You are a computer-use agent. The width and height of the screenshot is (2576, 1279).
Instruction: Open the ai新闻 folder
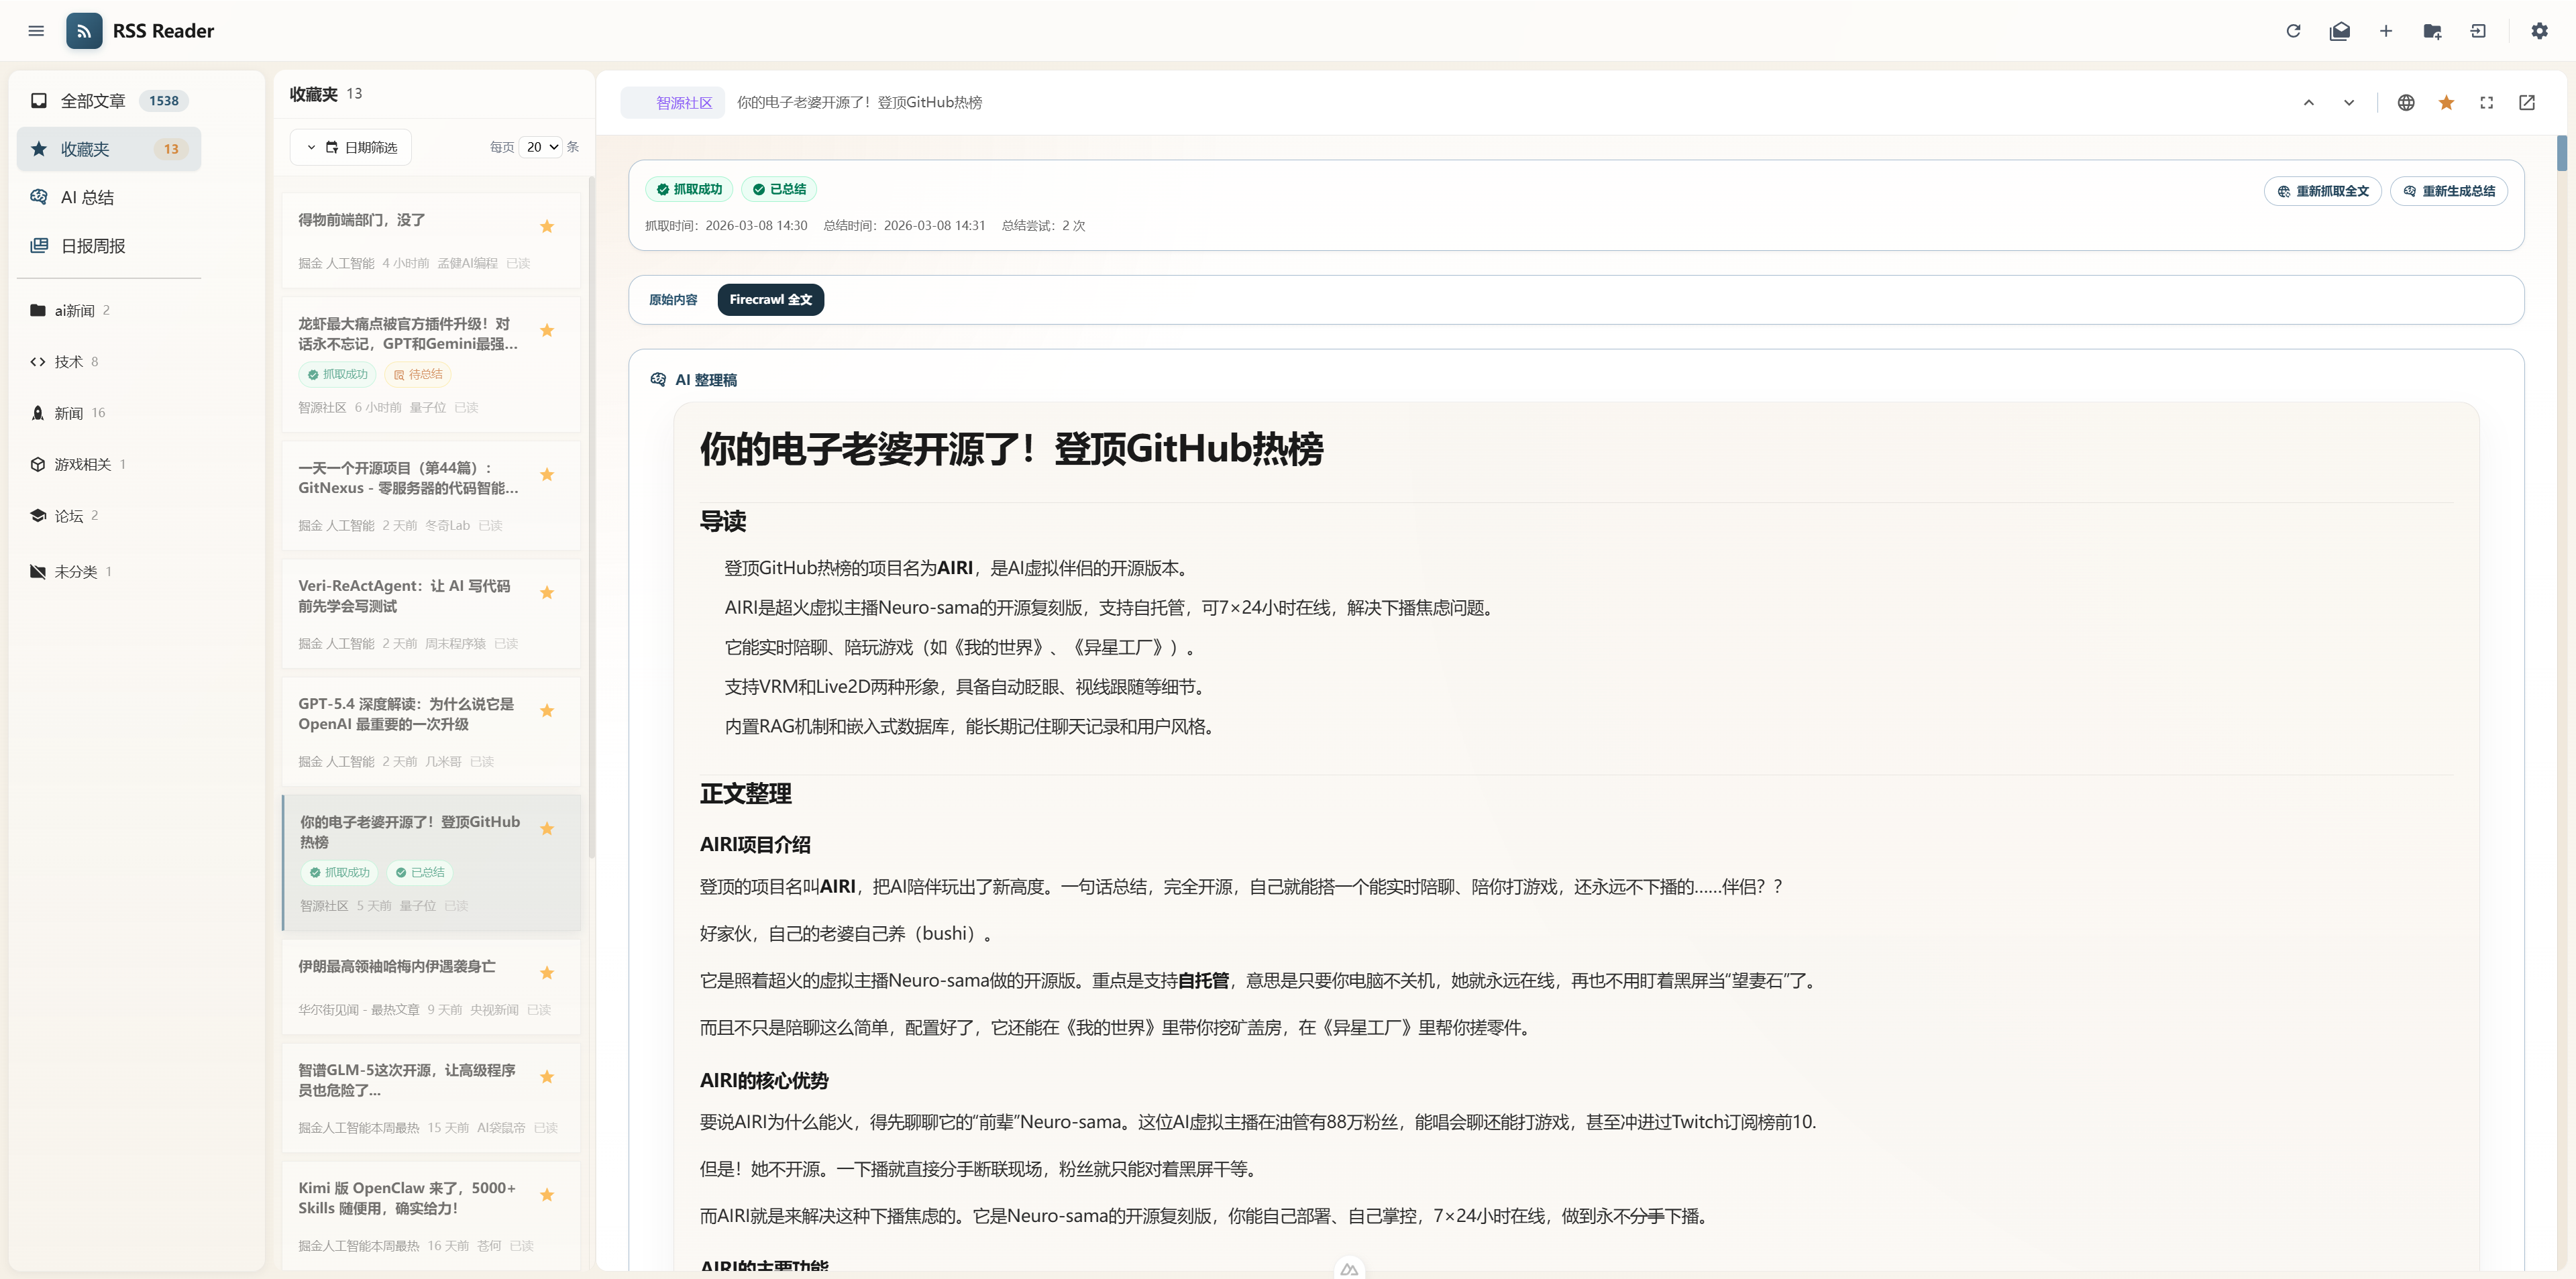109,310
